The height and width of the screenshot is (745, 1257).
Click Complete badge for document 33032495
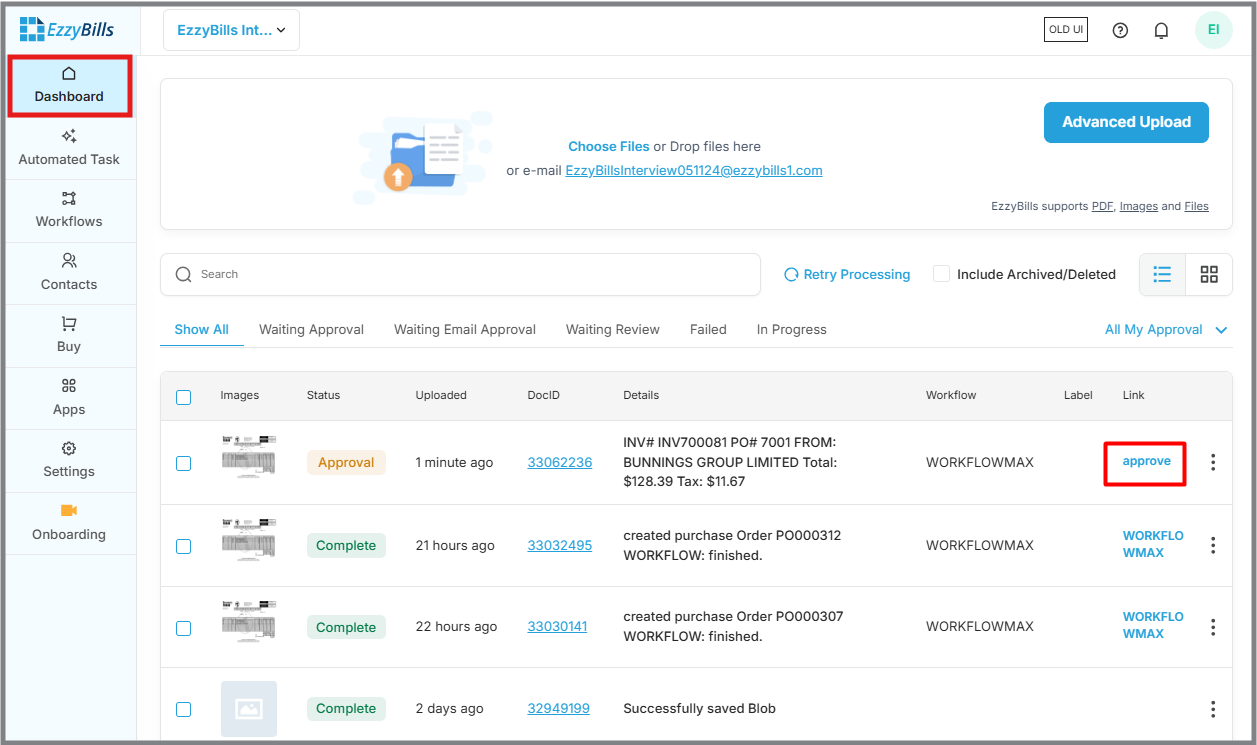coord(346,545)
